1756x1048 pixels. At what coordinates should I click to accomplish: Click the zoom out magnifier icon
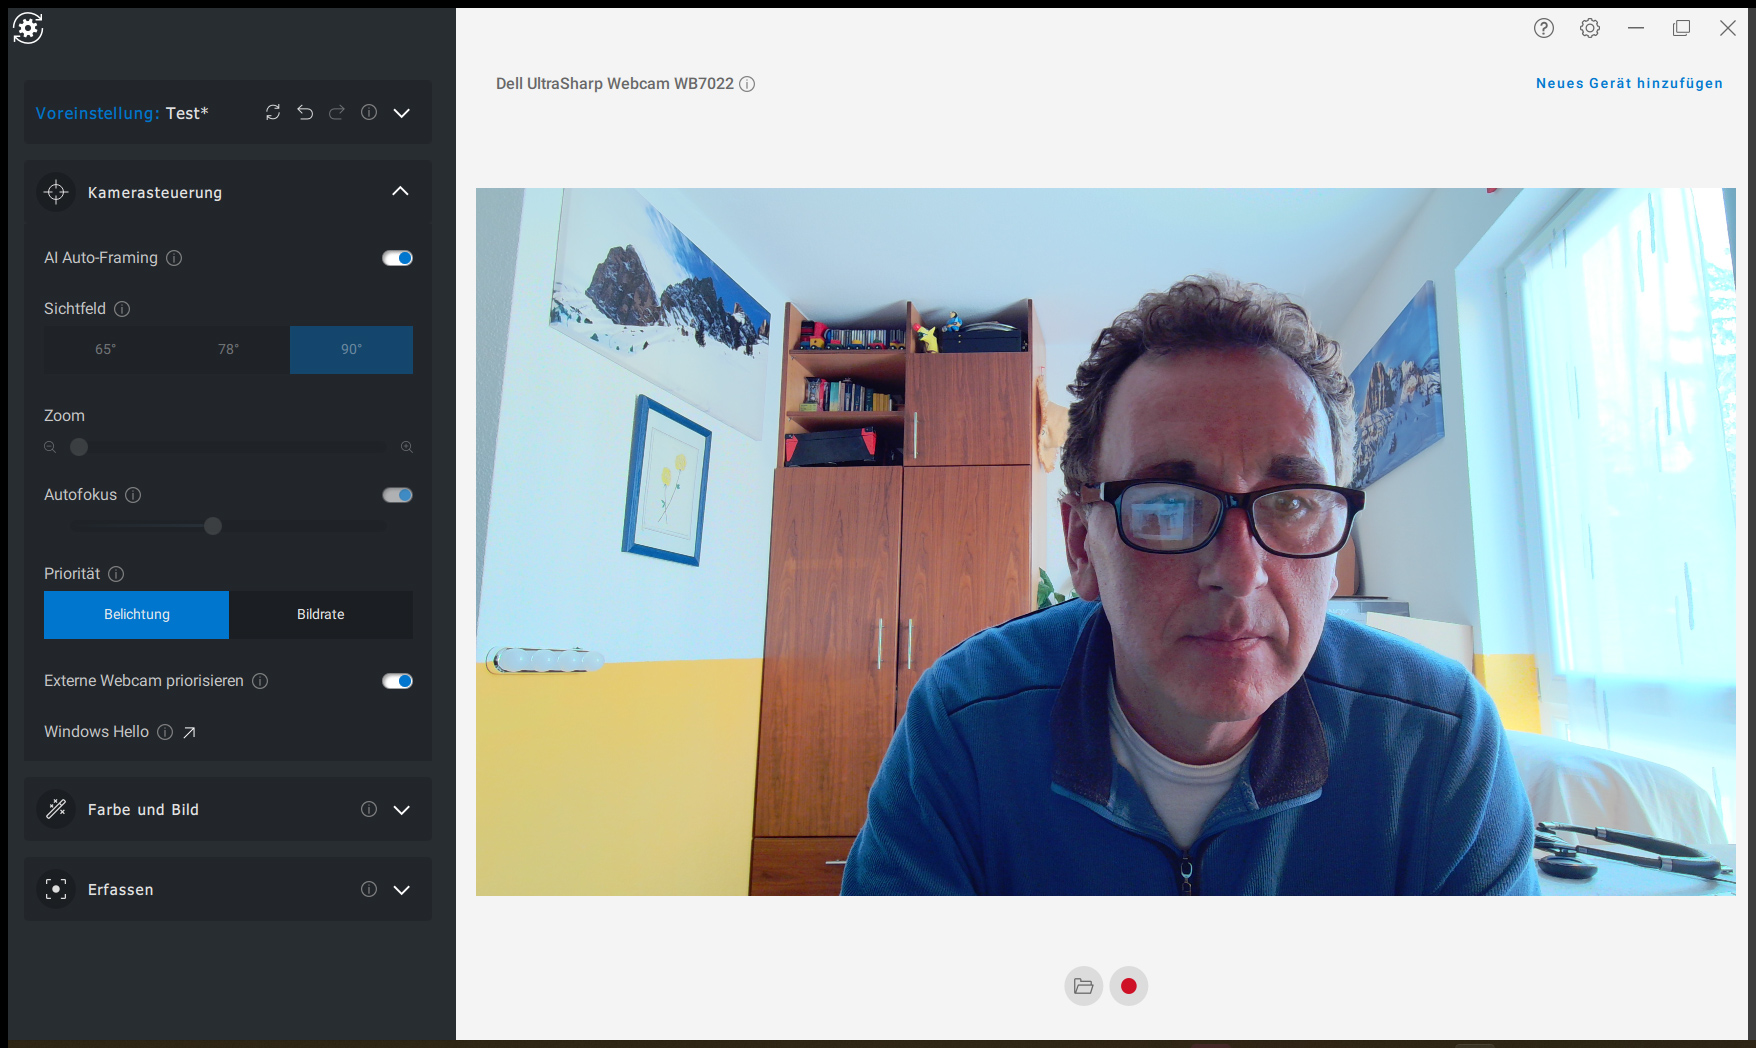pyautogui.click(x=50, y=447)
